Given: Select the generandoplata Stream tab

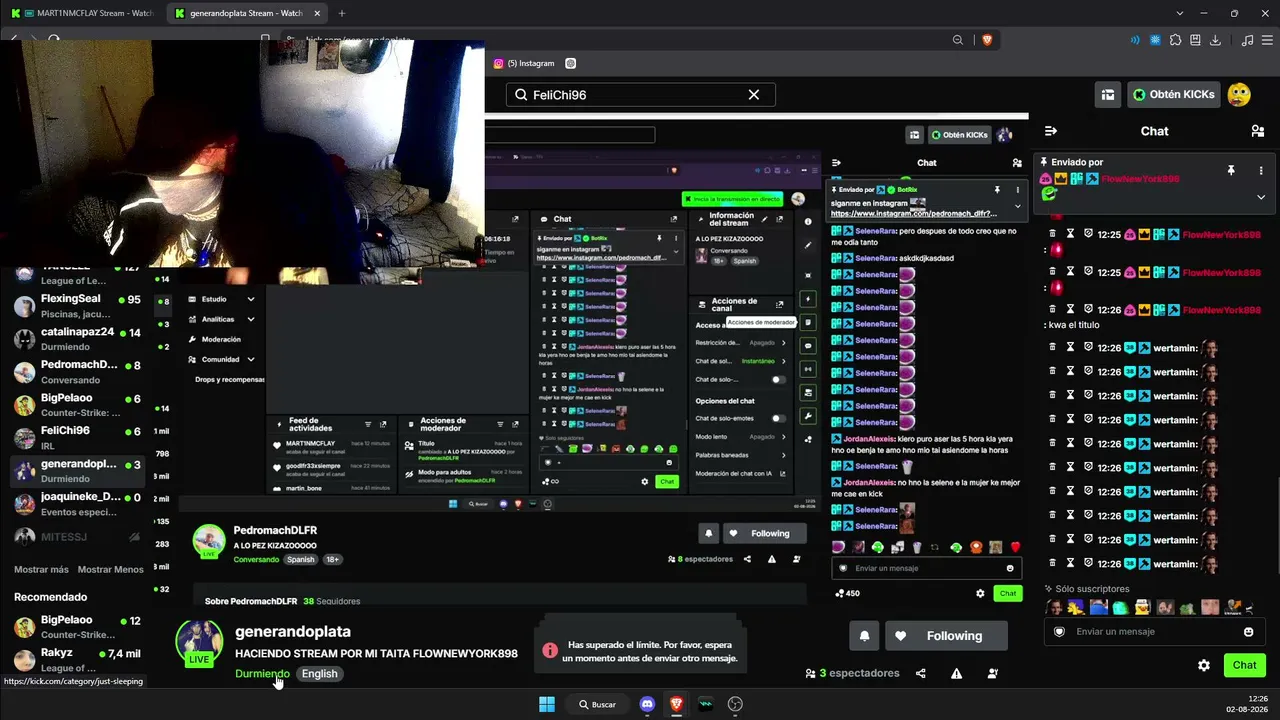Looking at the screenshot, I should click(247, 13).
